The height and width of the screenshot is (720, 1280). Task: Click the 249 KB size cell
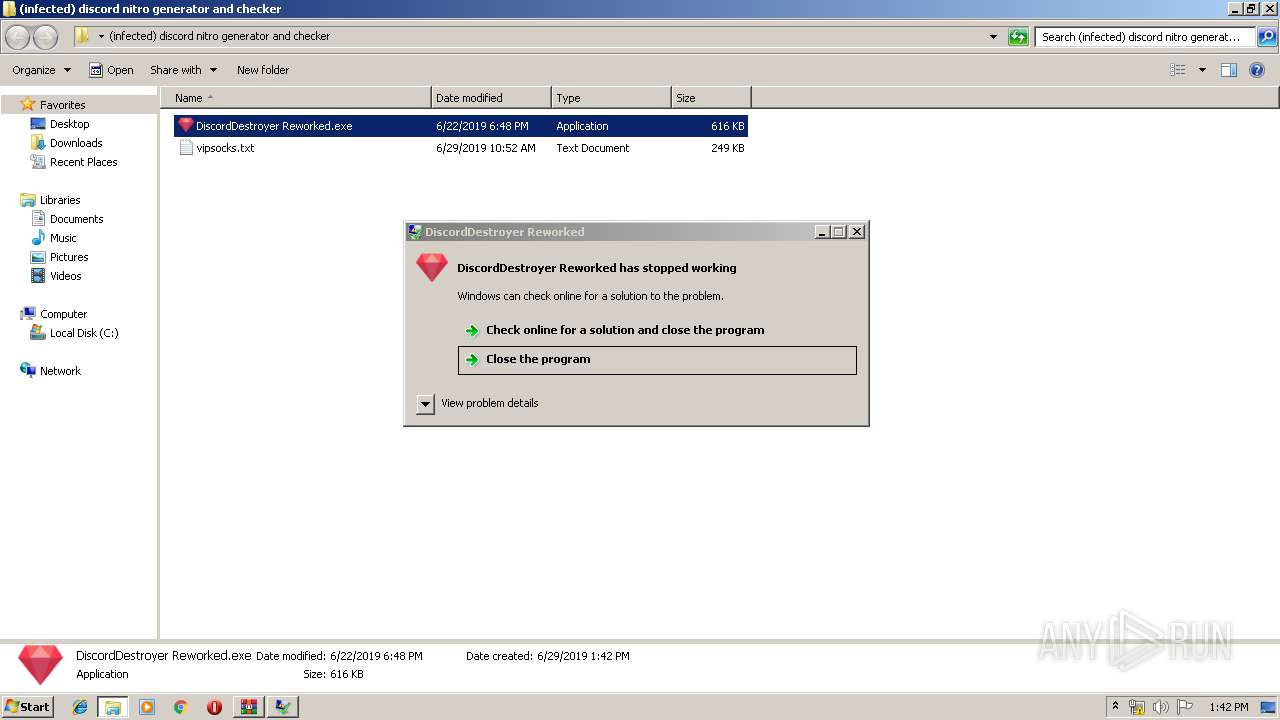728,148
